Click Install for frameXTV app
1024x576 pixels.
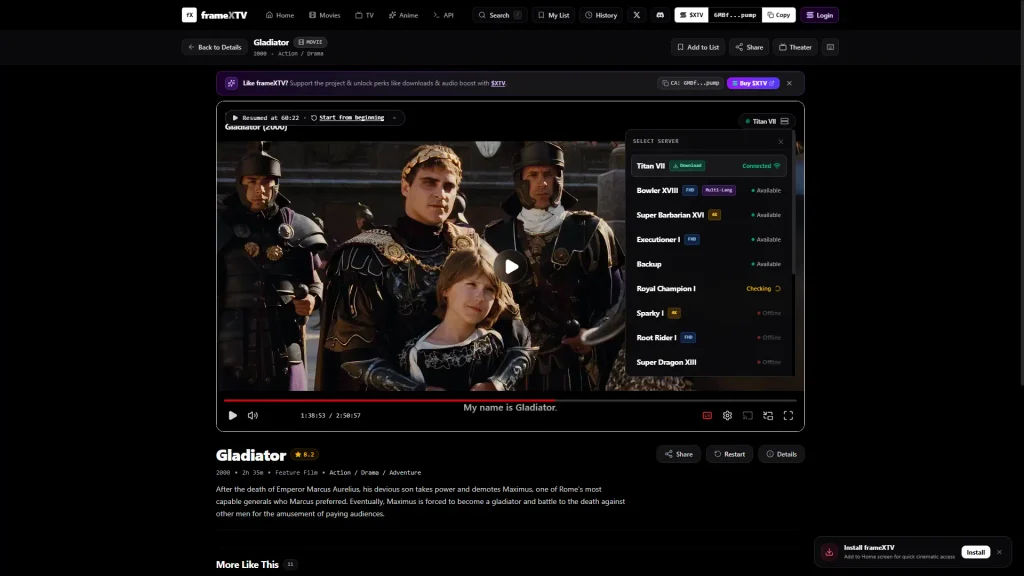coord(976,552)
